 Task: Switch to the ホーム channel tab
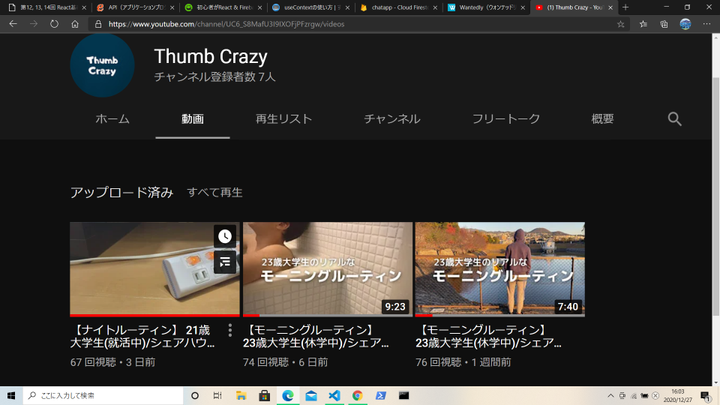click(112, 119)
